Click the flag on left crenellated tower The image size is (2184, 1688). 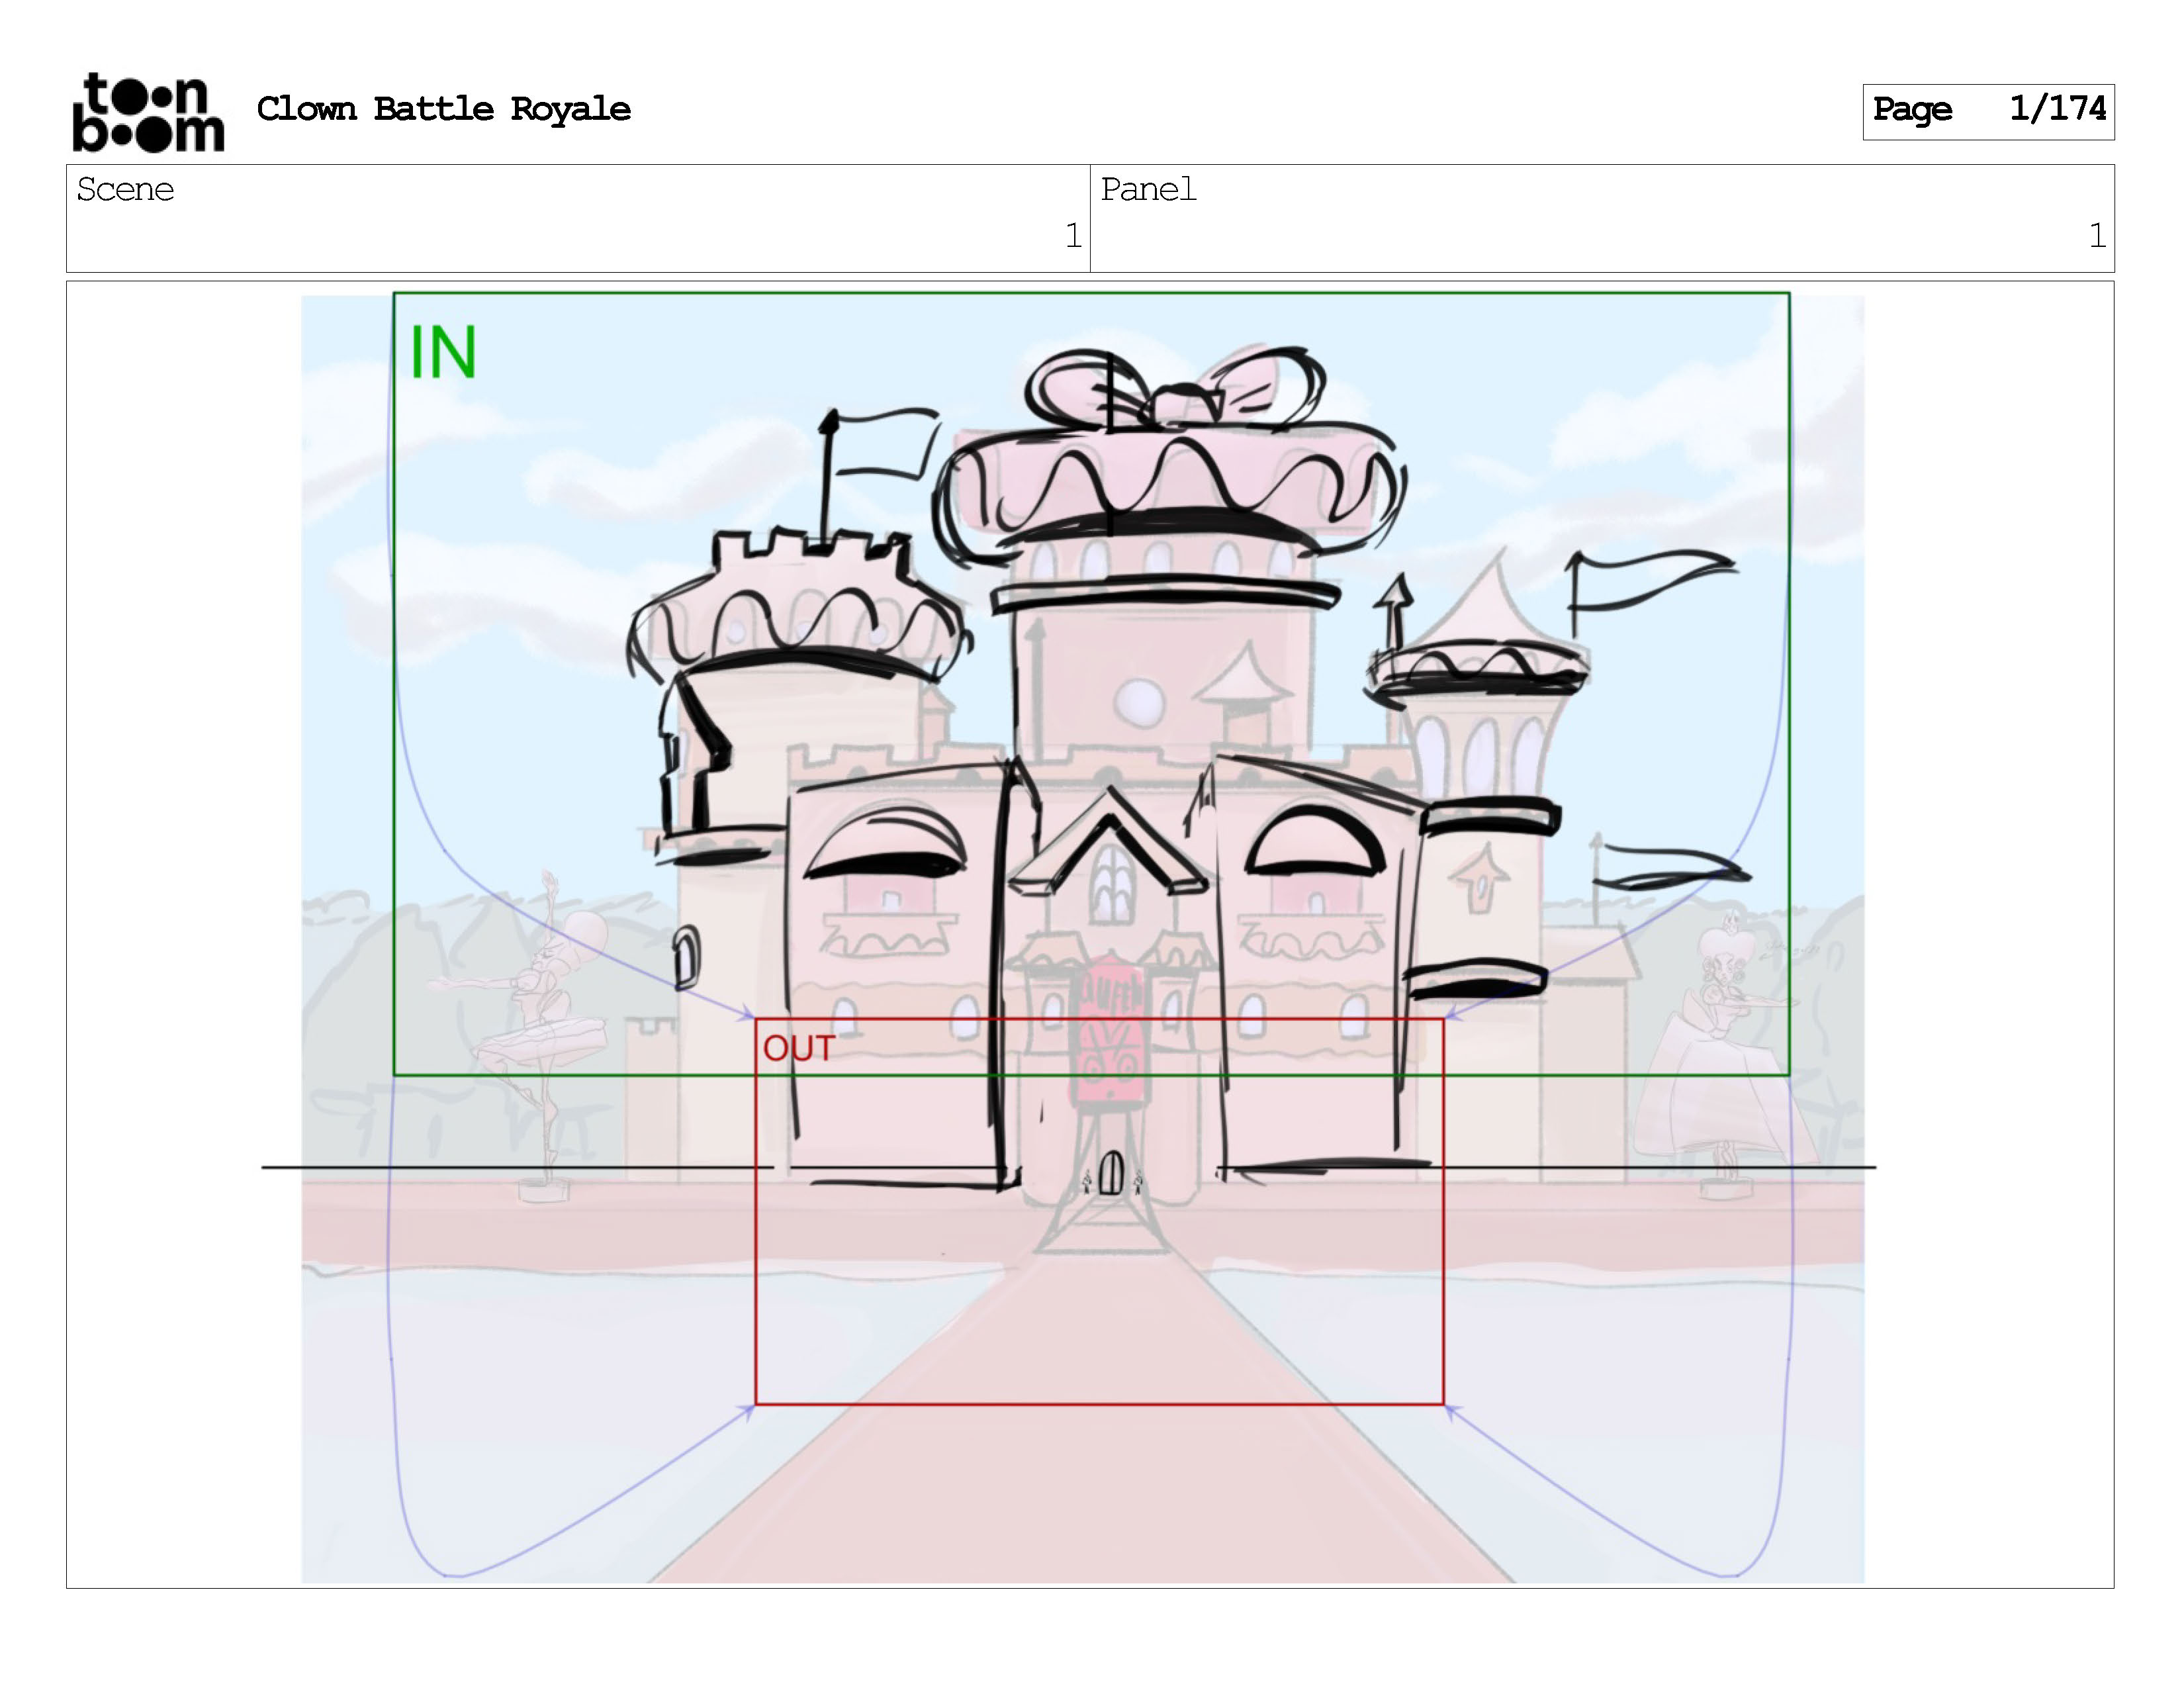(x=884, y=444)
